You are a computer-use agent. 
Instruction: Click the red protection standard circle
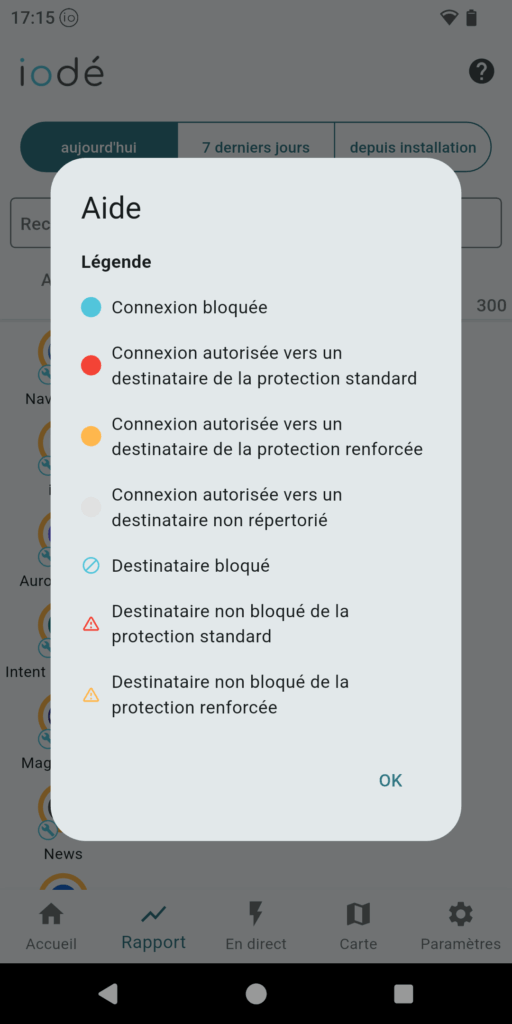pos(91,366)
